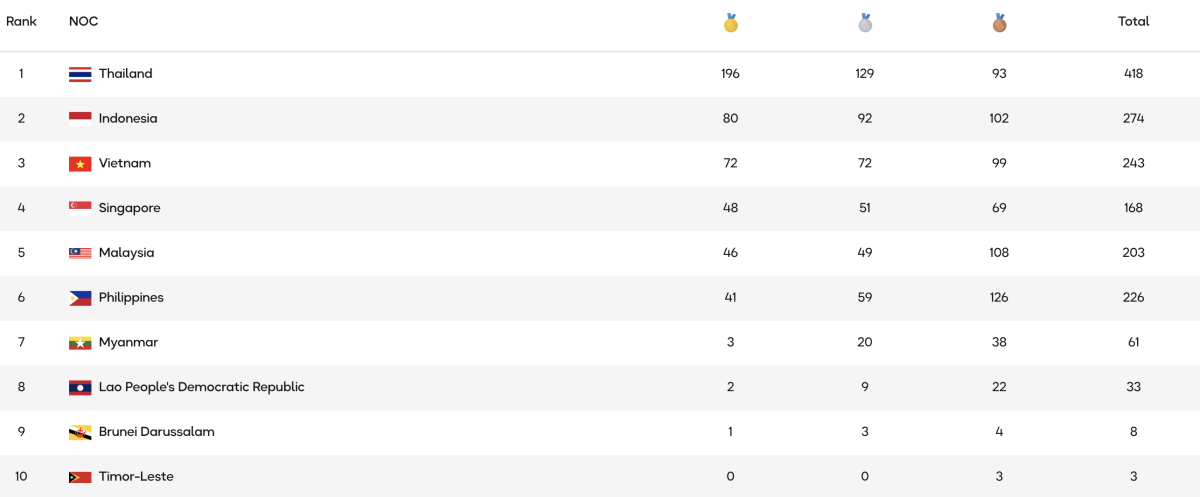Click the Vietnam flag icon
1200x497 pixels.
point(80,164)
